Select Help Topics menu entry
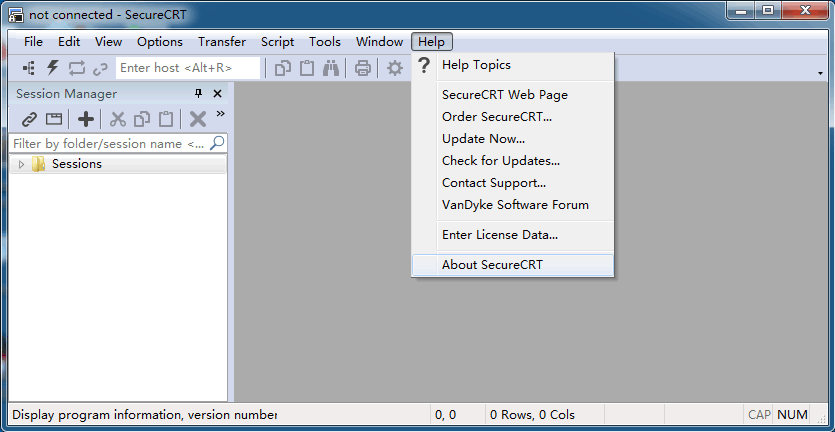 coord(513,65)
